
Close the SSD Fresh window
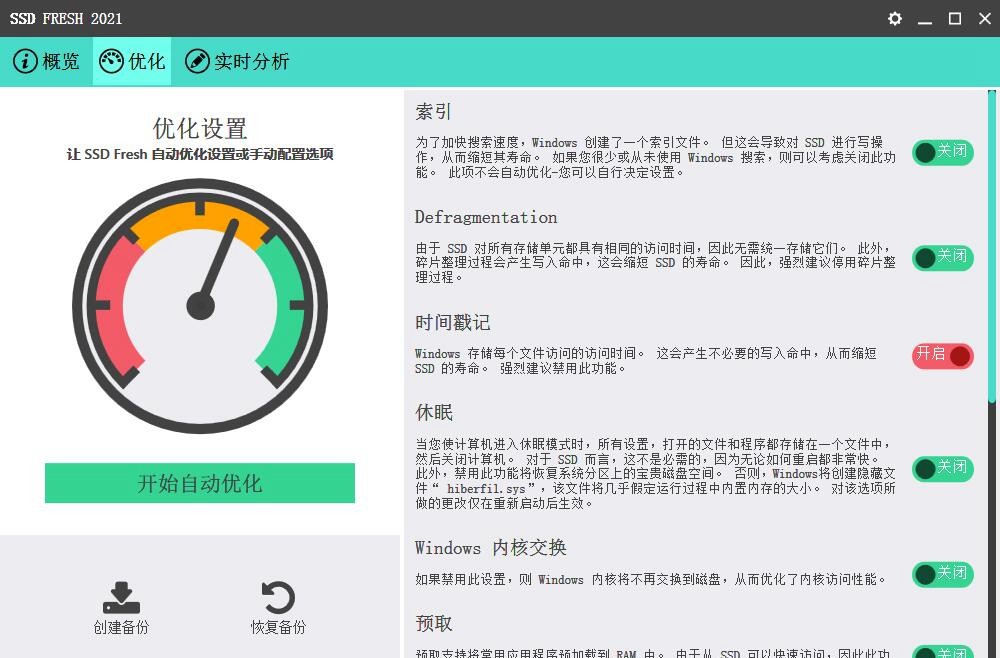click(985, 18)
